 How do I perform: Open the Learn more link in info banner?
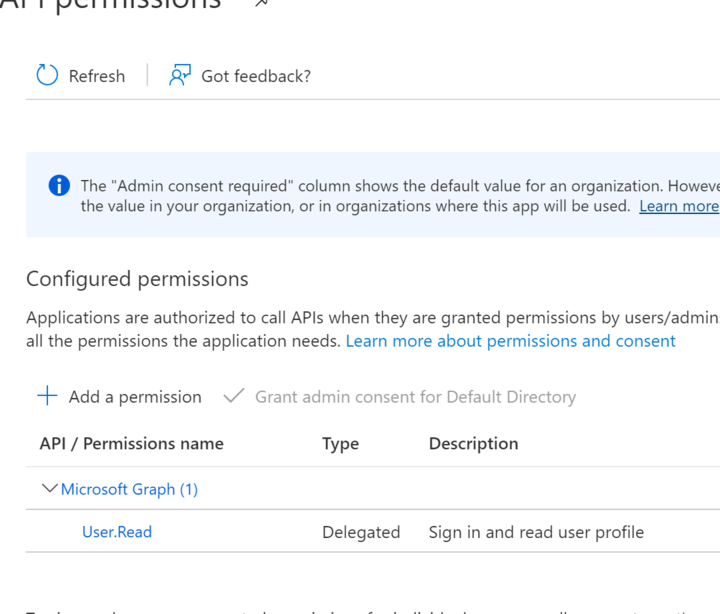[679, 206]
